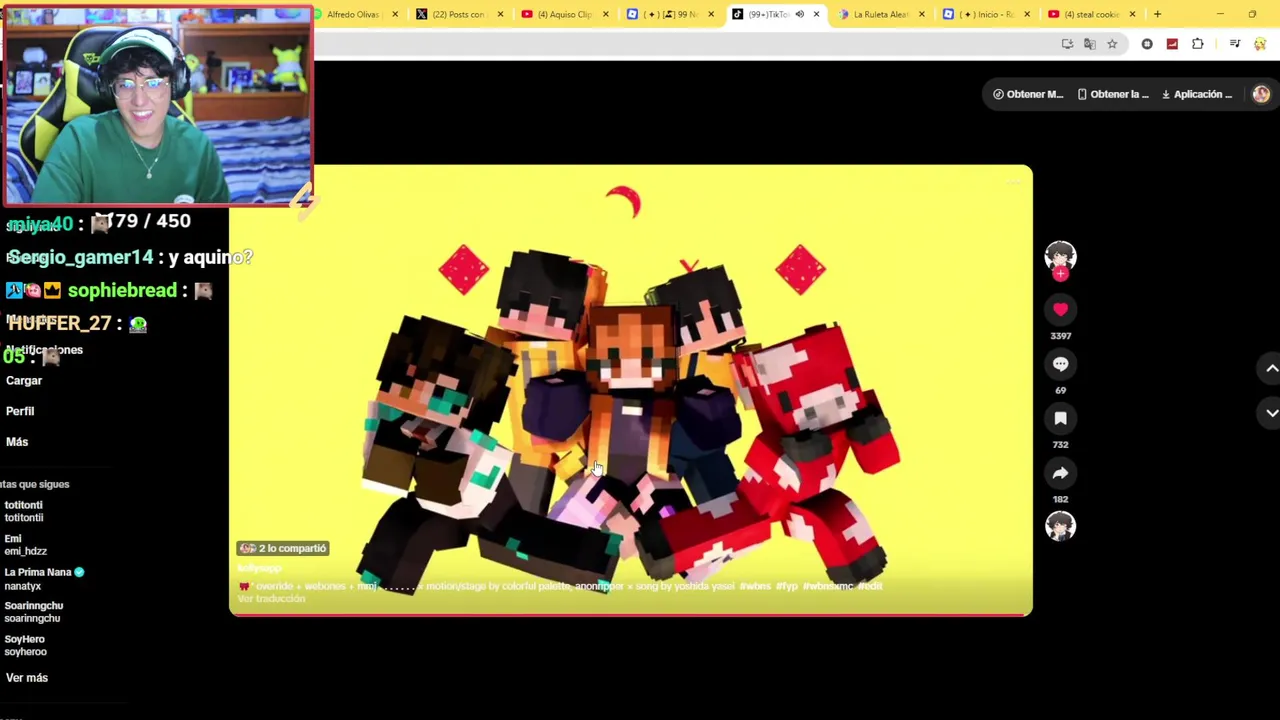Open the comments bubble showing 69
Viewport: 1280px width, 720px height.
[x=1060, y=364]
